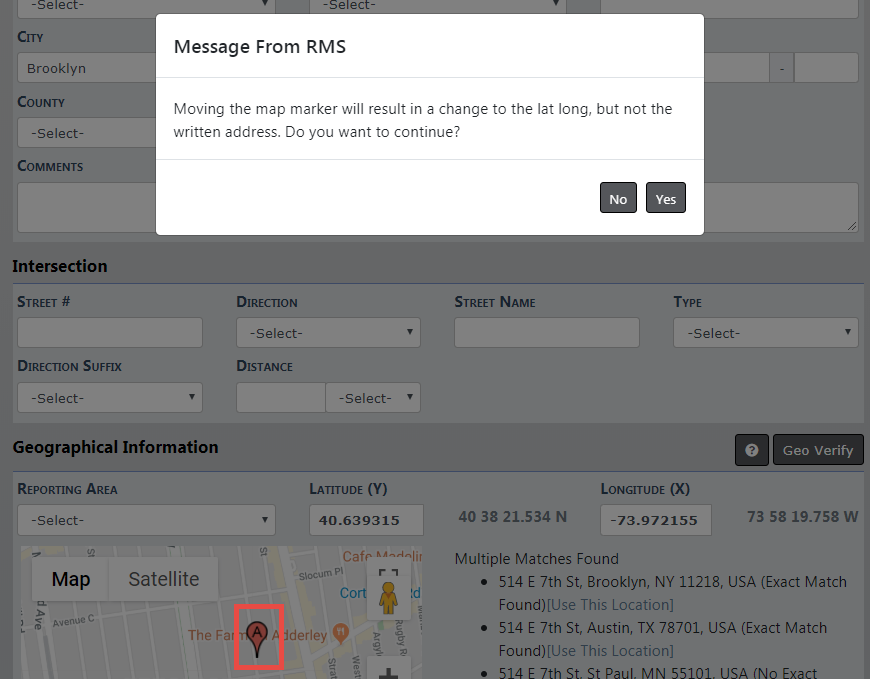Open the Direction Suffix dropdown
Screen dimensions: 870x679
[x=110, y=398]
